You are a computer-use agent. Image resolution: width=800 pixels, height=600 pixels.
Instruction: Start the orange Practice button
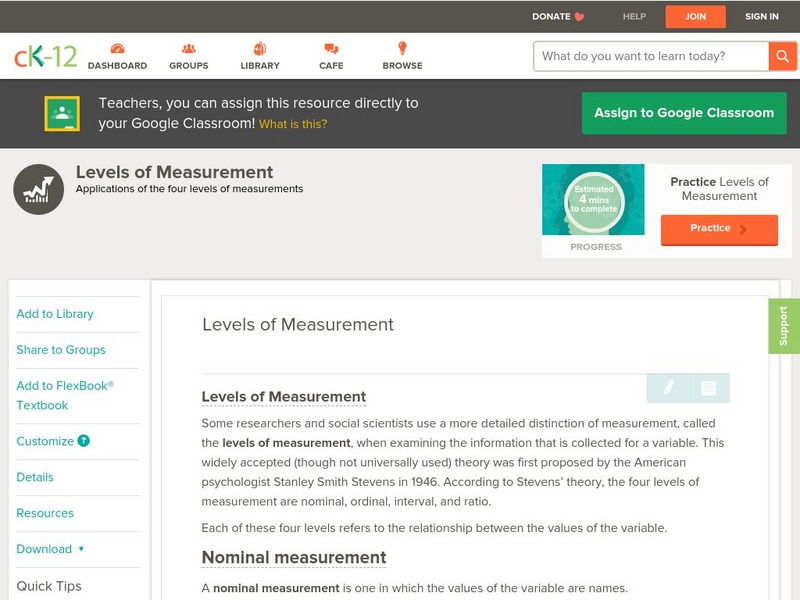coord(719,229)
